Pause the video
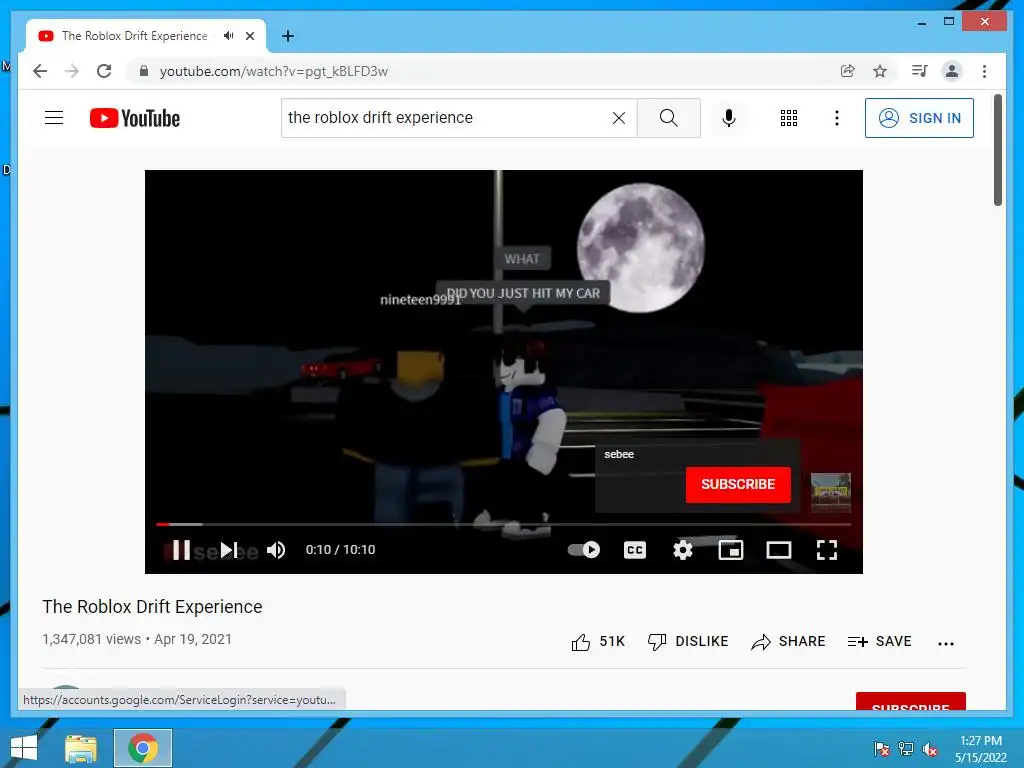 (x=181, y=550)
